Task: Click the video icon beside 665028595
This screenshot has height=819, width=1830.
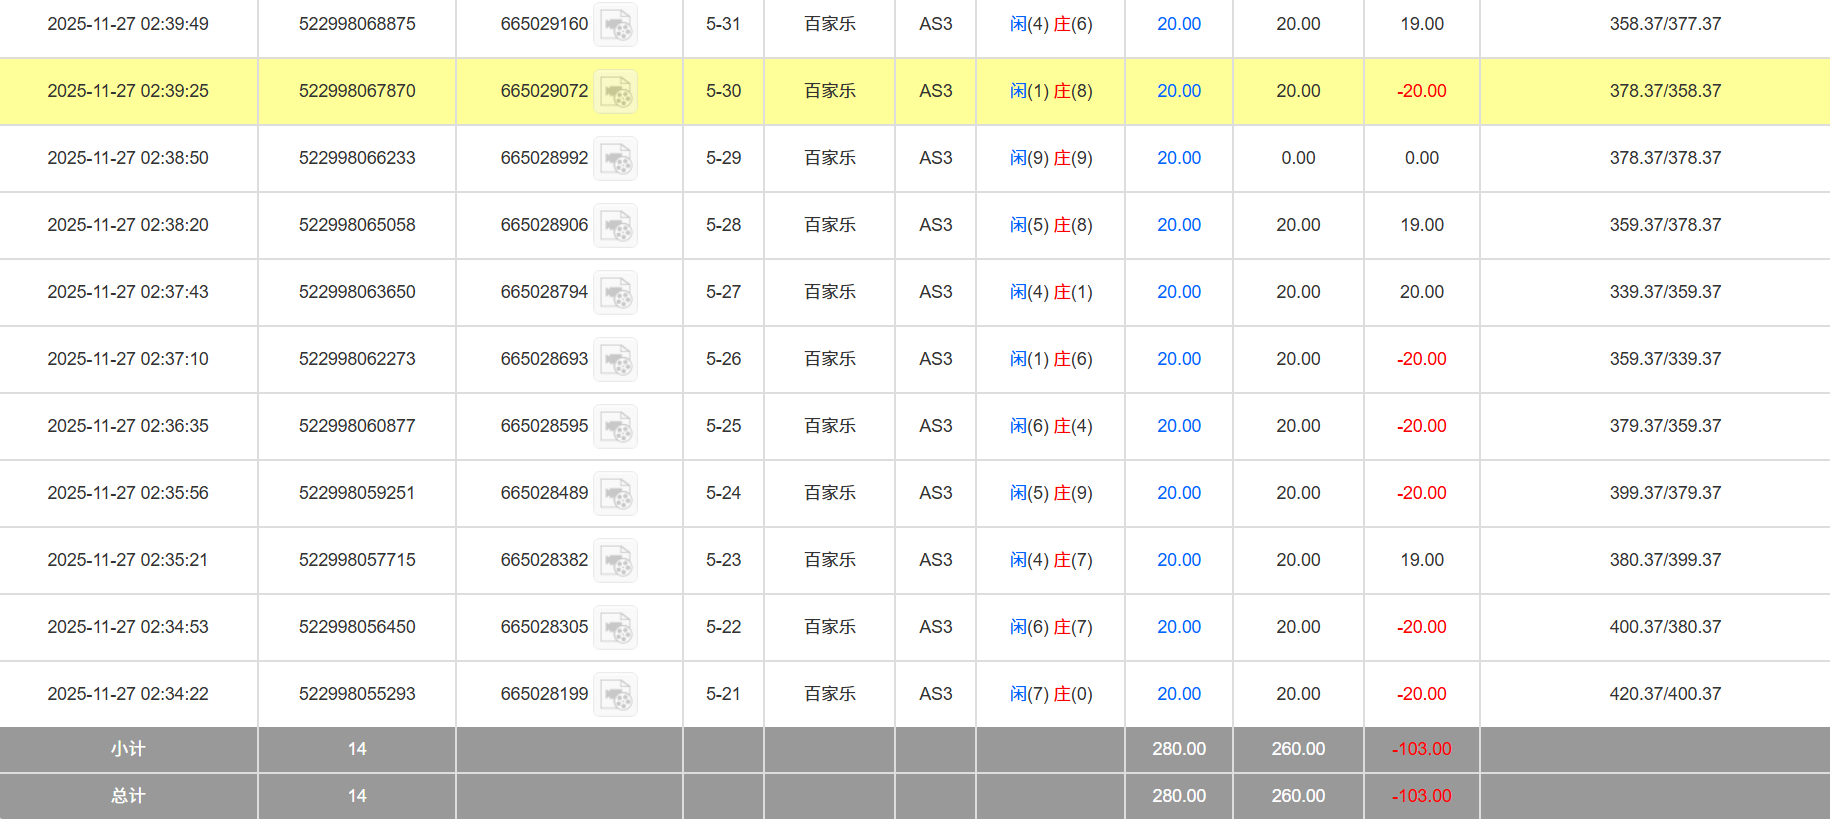Action: 615,427
